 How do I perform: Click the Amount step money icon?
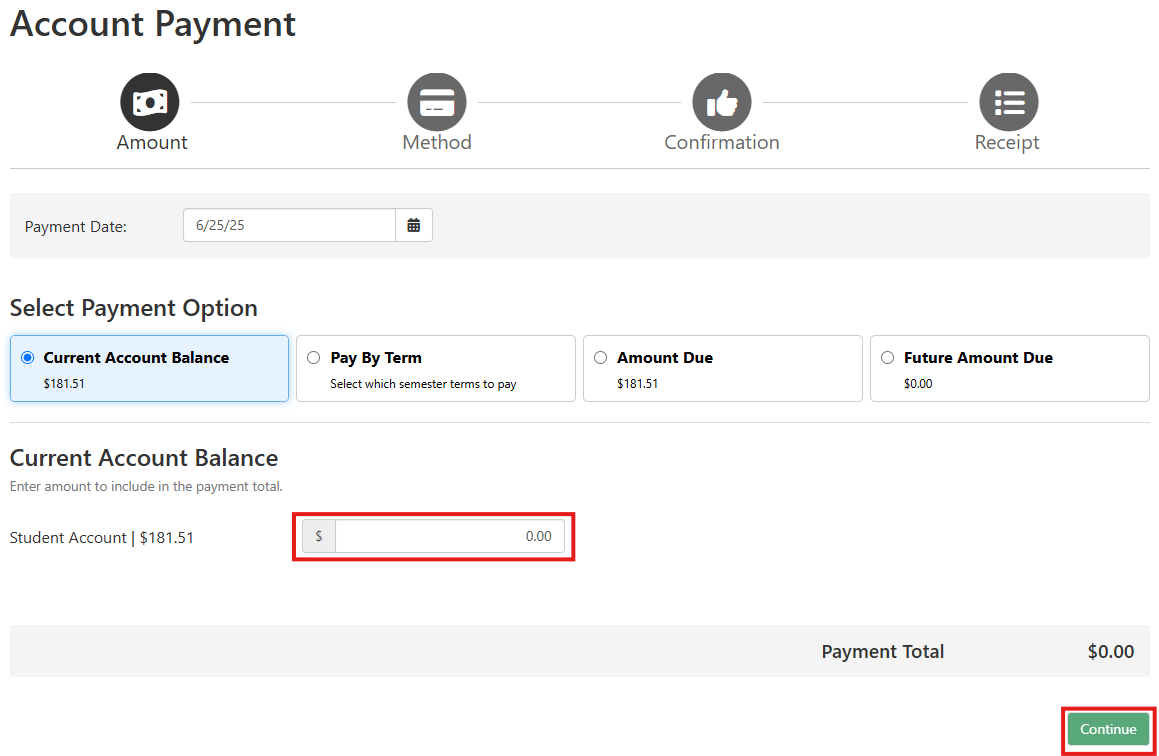(x=150, y=102)
